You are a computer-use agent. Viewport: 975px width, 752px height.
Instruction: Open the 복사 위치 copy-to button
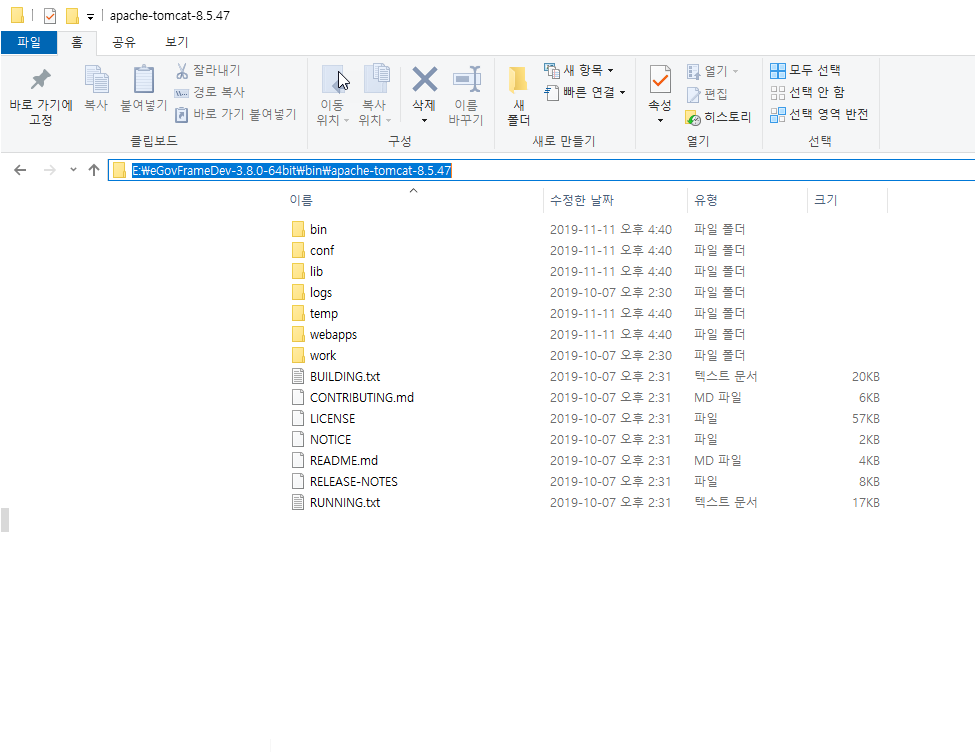point(374,95)
